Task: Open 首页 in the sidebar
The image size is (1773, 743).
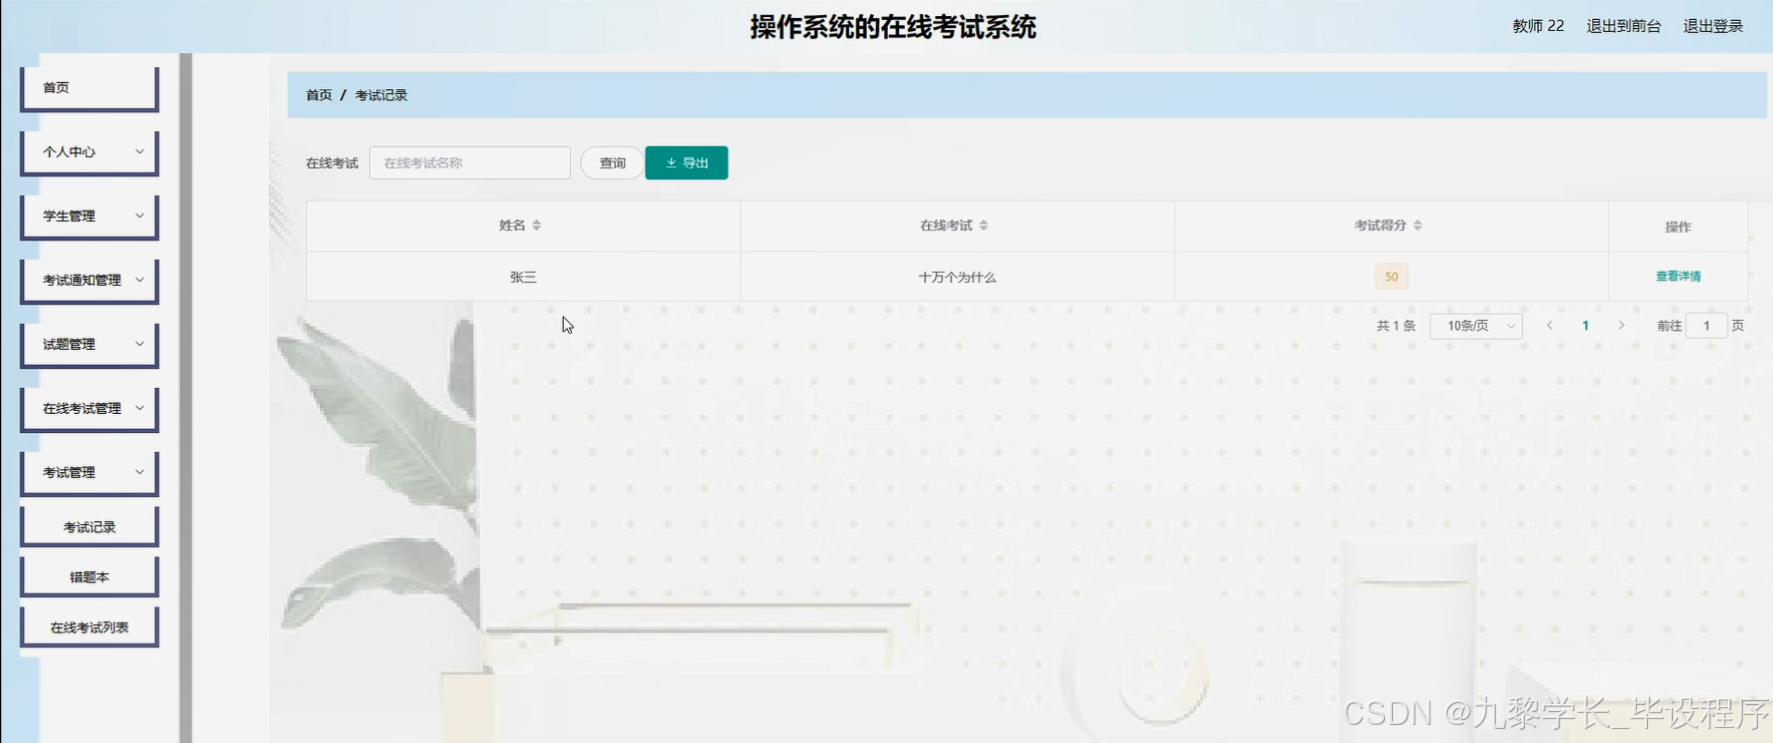Action: pyautogui.click(x=90, y=88)
